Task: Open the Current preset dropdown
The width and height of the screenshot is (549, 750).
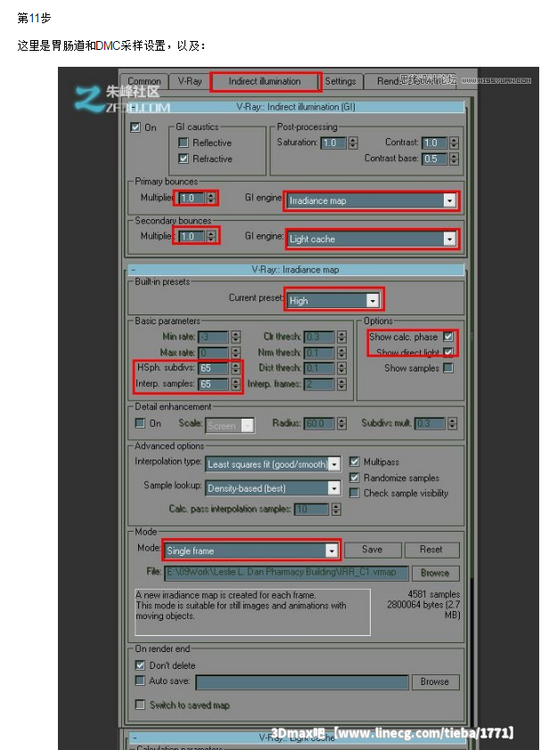Action: [x=333, y=300]
